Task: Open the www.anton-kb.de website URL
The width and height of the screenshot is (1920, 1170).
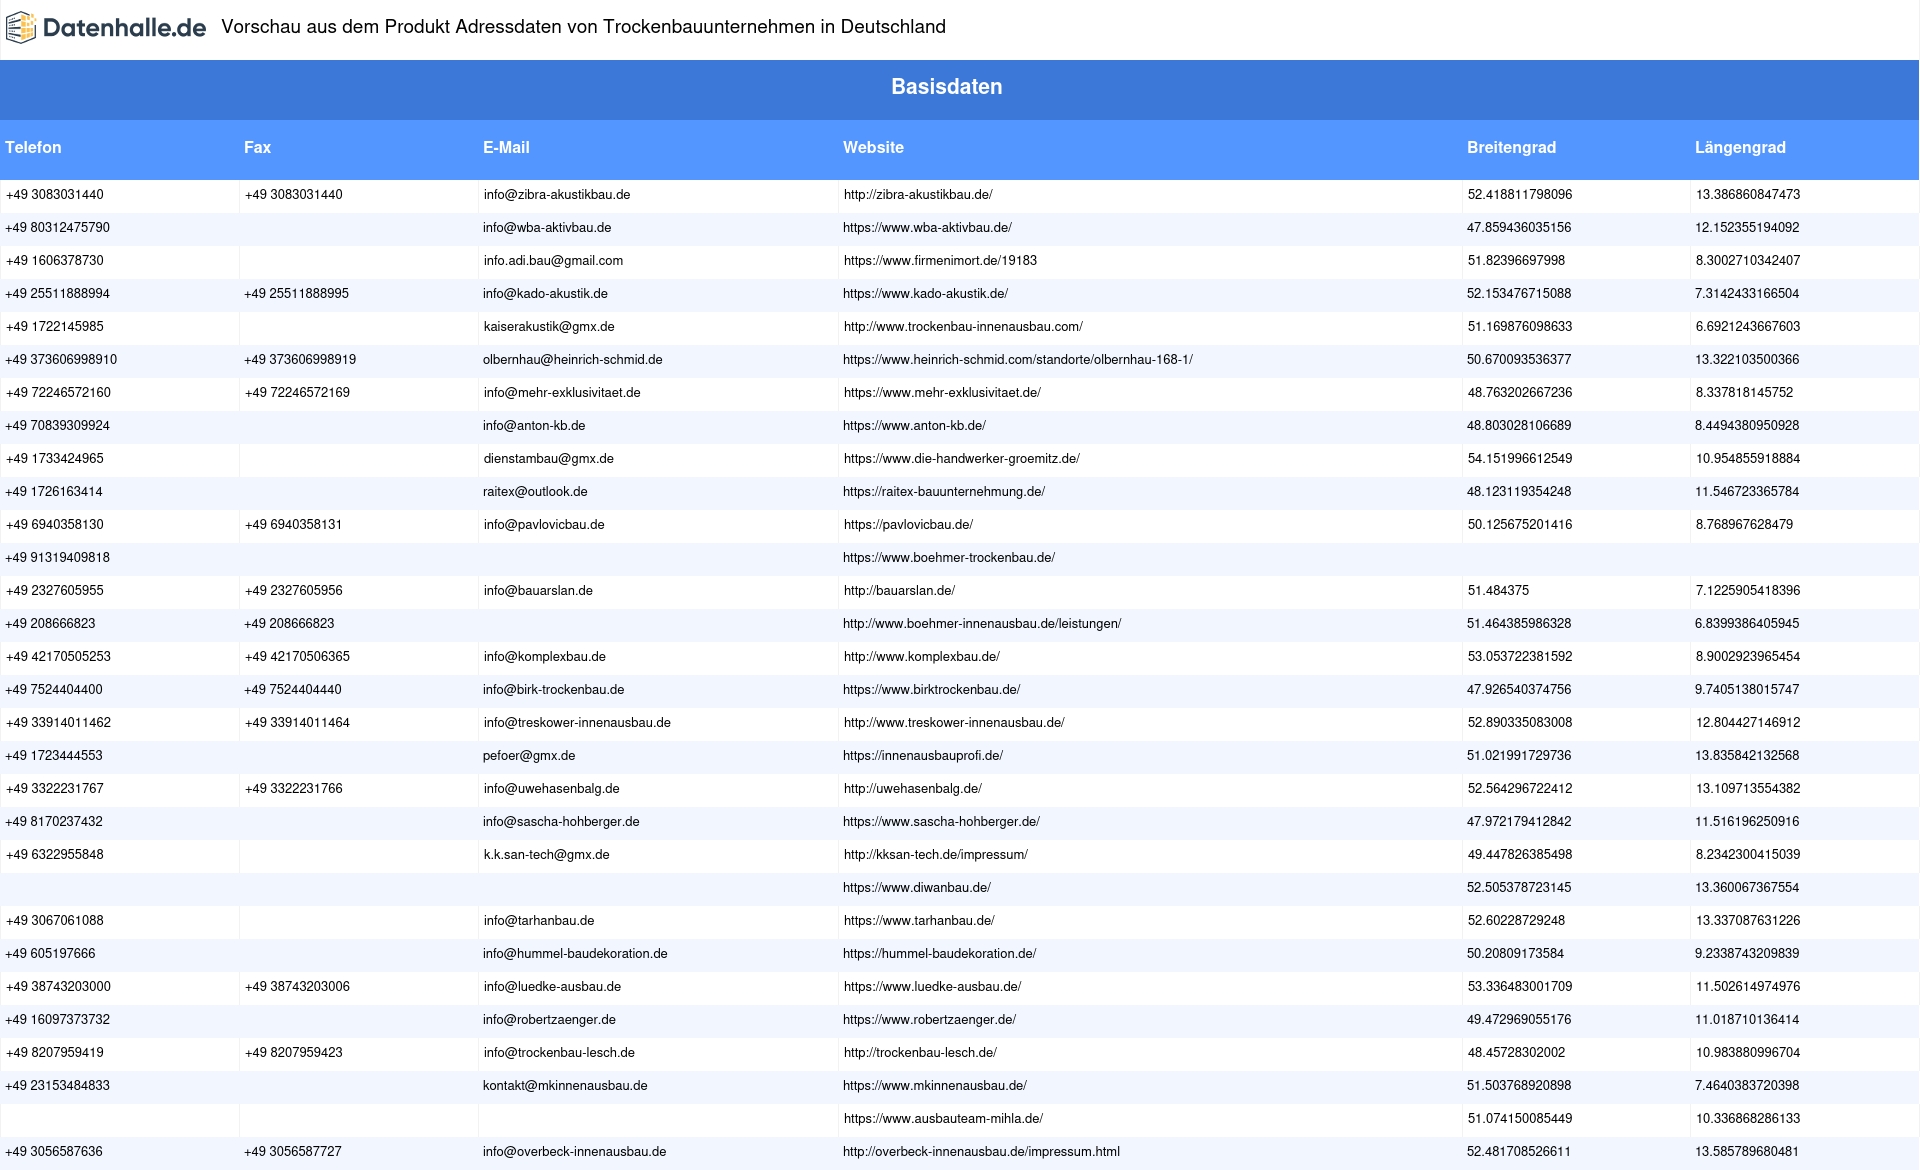Action: click(x=914, y=426)
